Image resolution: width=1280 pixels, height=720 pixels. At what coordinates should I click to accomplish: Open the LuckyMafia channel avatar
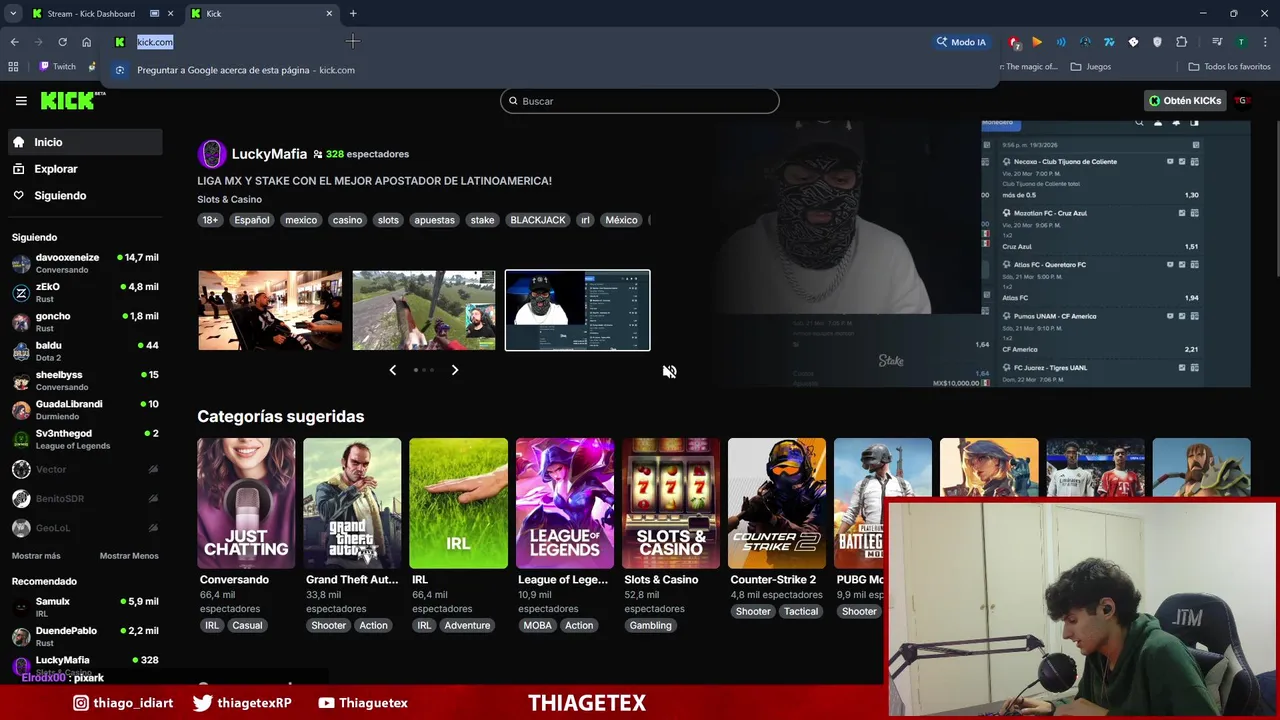point(211,154)
